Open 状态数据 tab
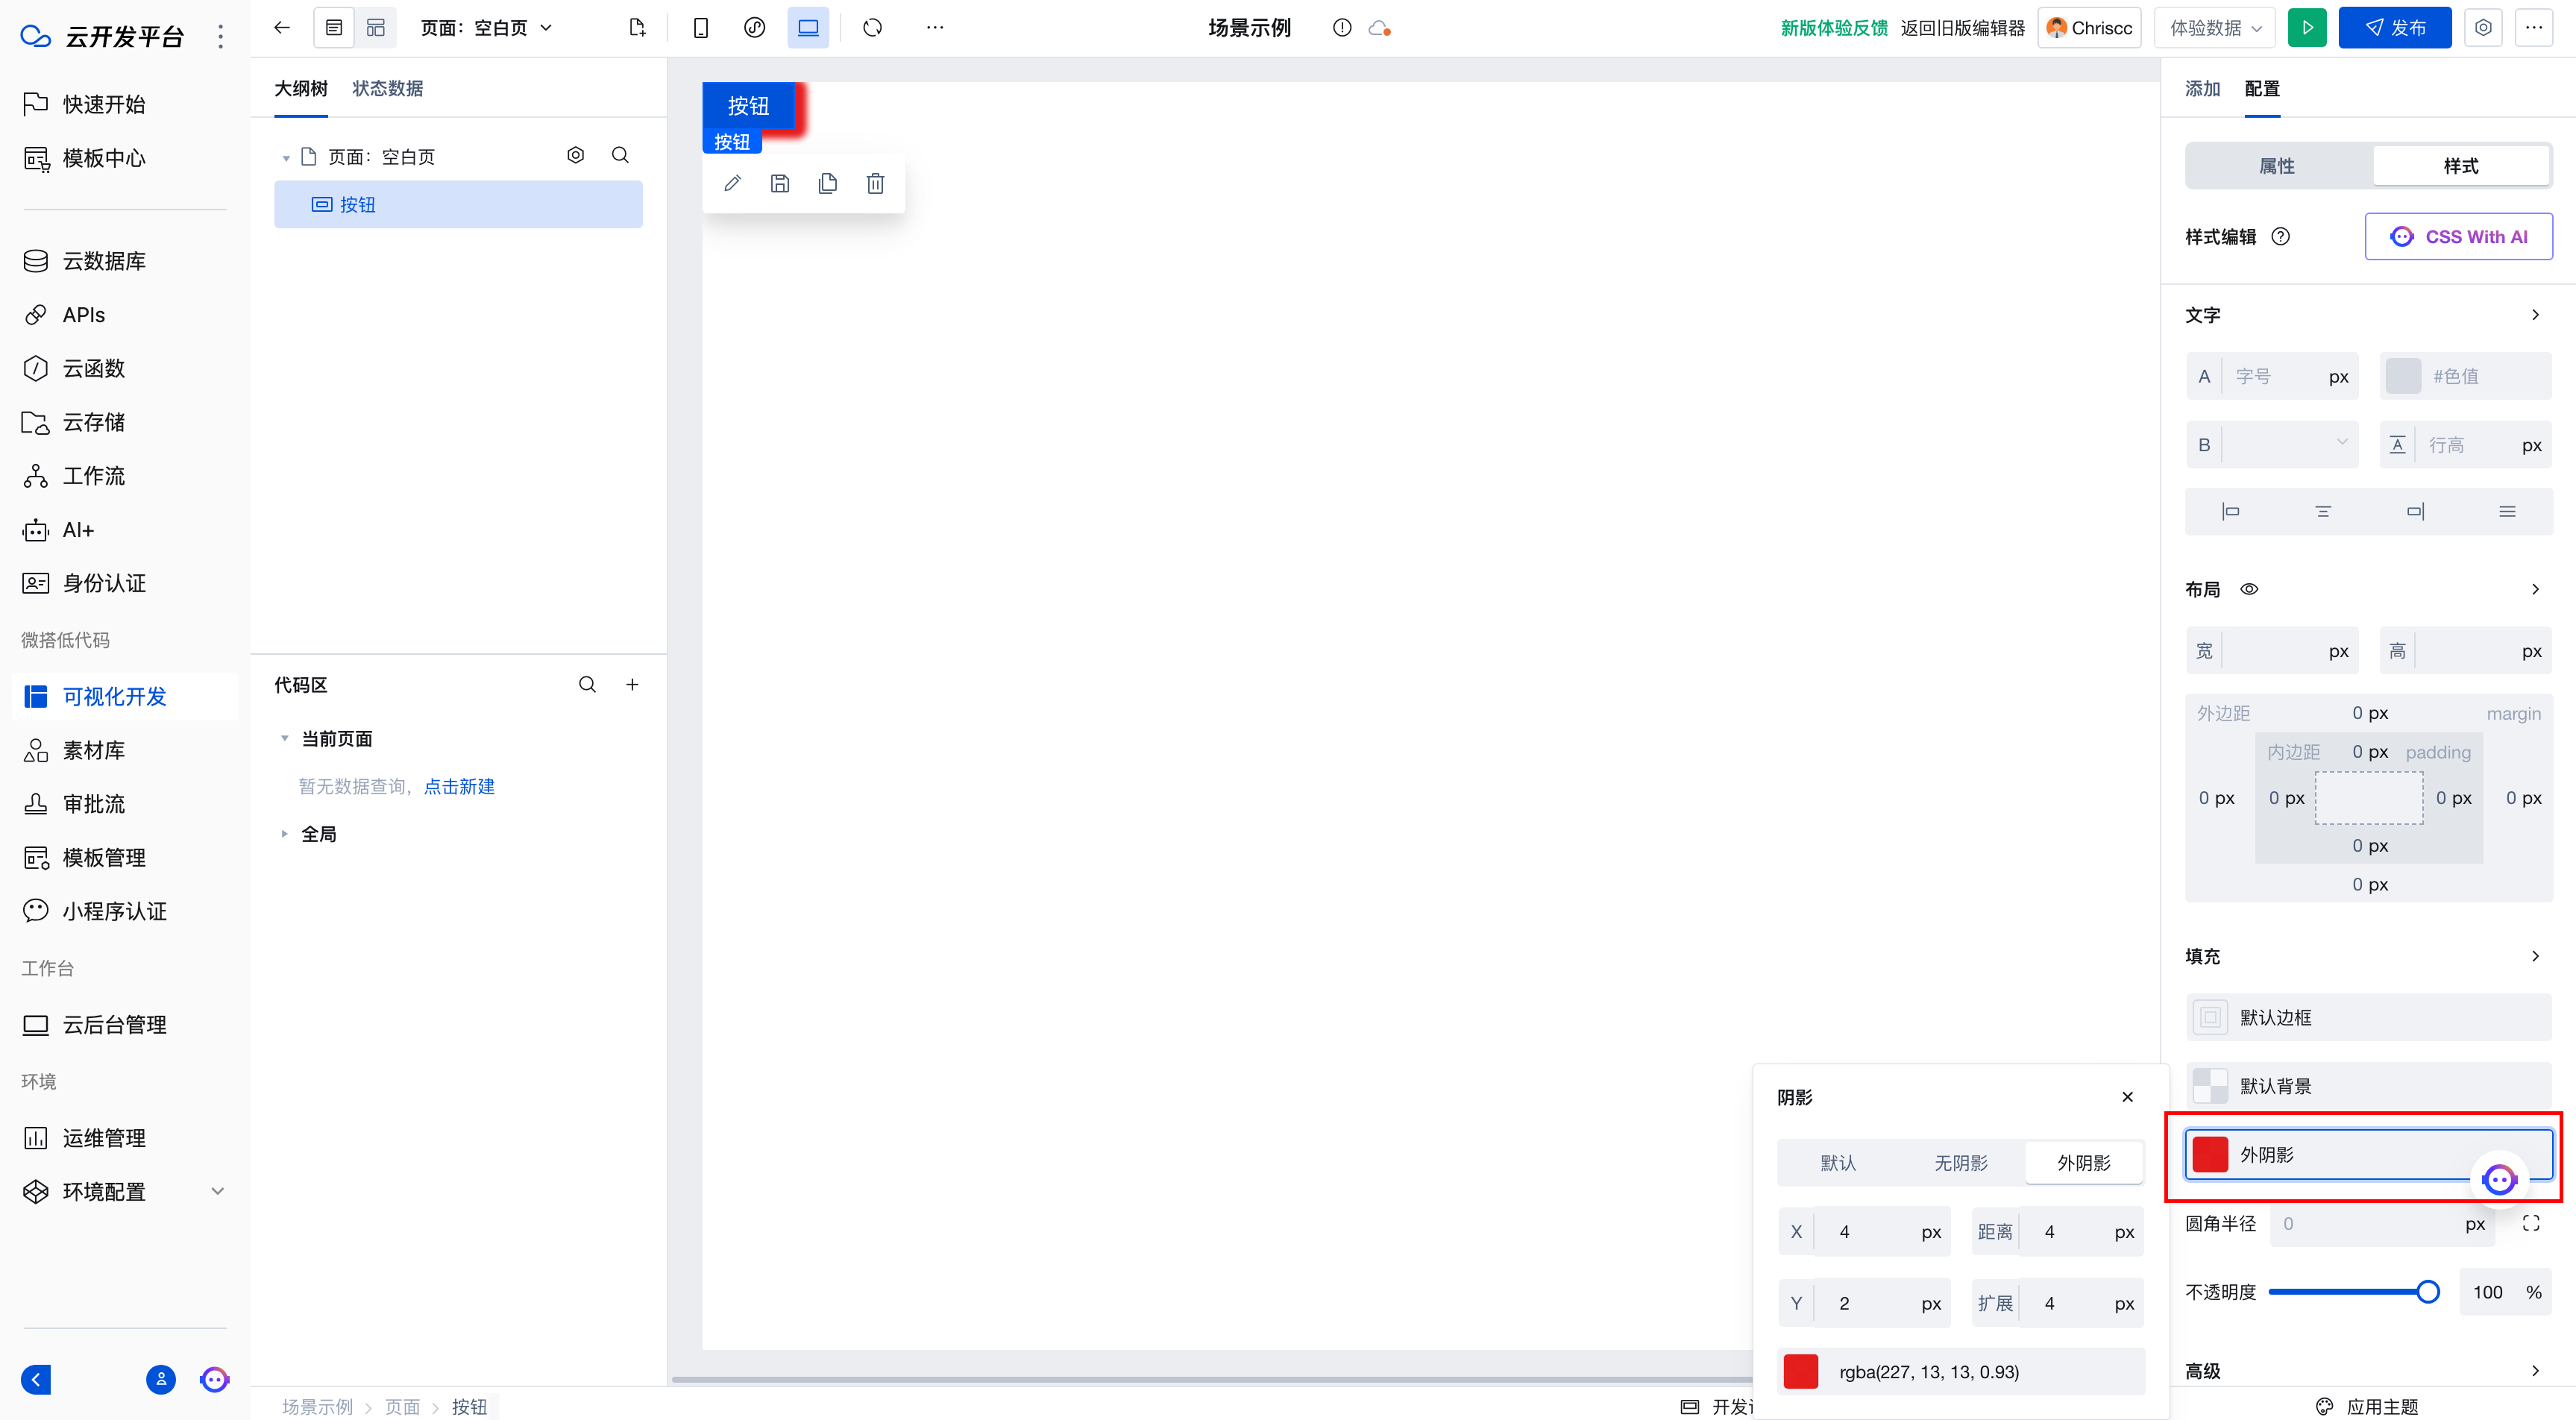The height and width of the screenshot is (1420, 2576). coord(388,89)
